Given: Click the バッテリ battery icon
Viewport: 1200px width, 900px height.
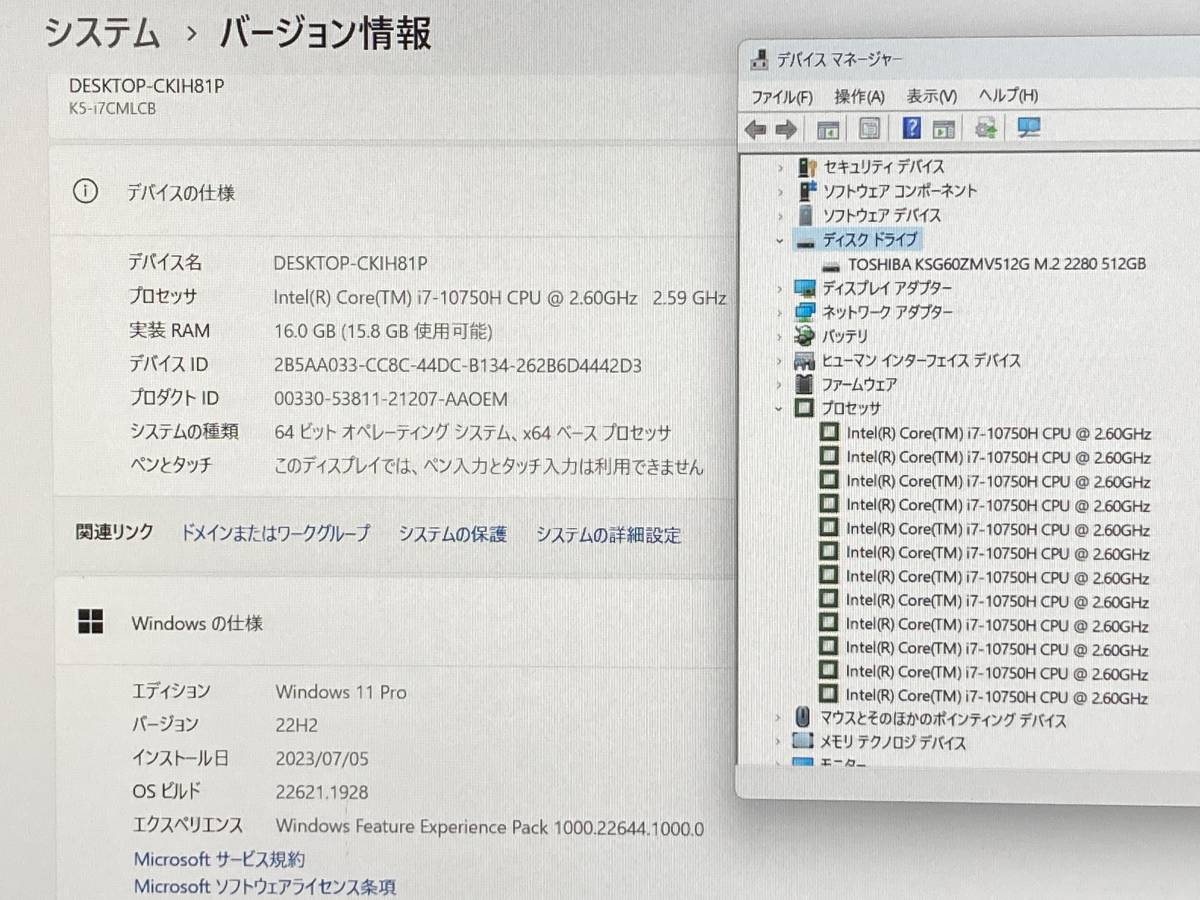Looking at the screenshot, I should pos(805,336).
